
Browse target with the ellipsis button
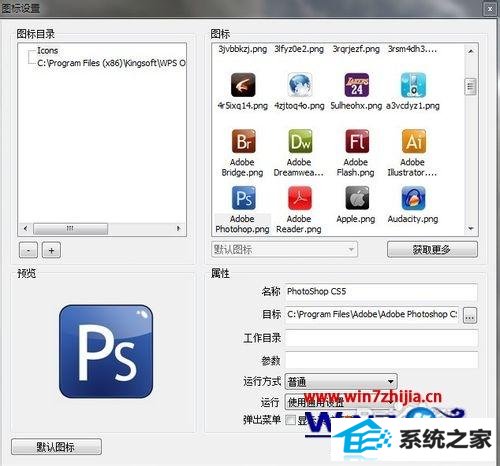coord(470,315)
